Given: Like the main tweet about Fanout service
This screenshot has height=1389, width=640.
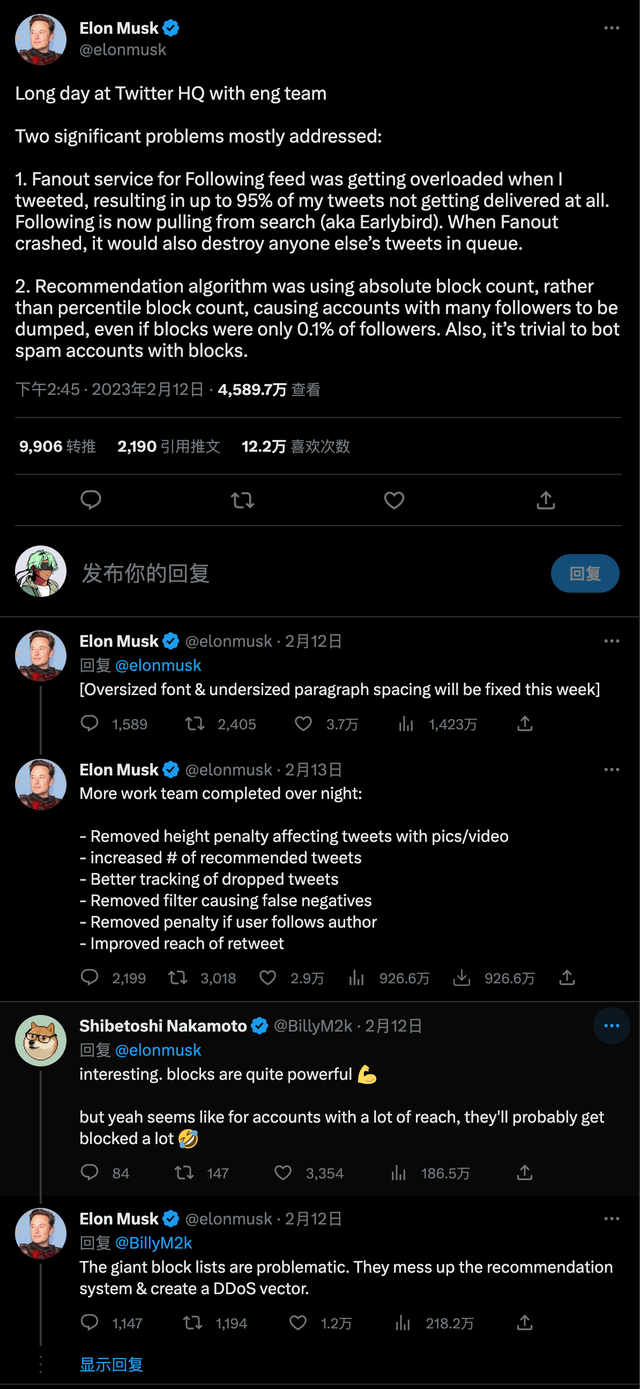Looking at the screenshot, I should pos(394,500).
